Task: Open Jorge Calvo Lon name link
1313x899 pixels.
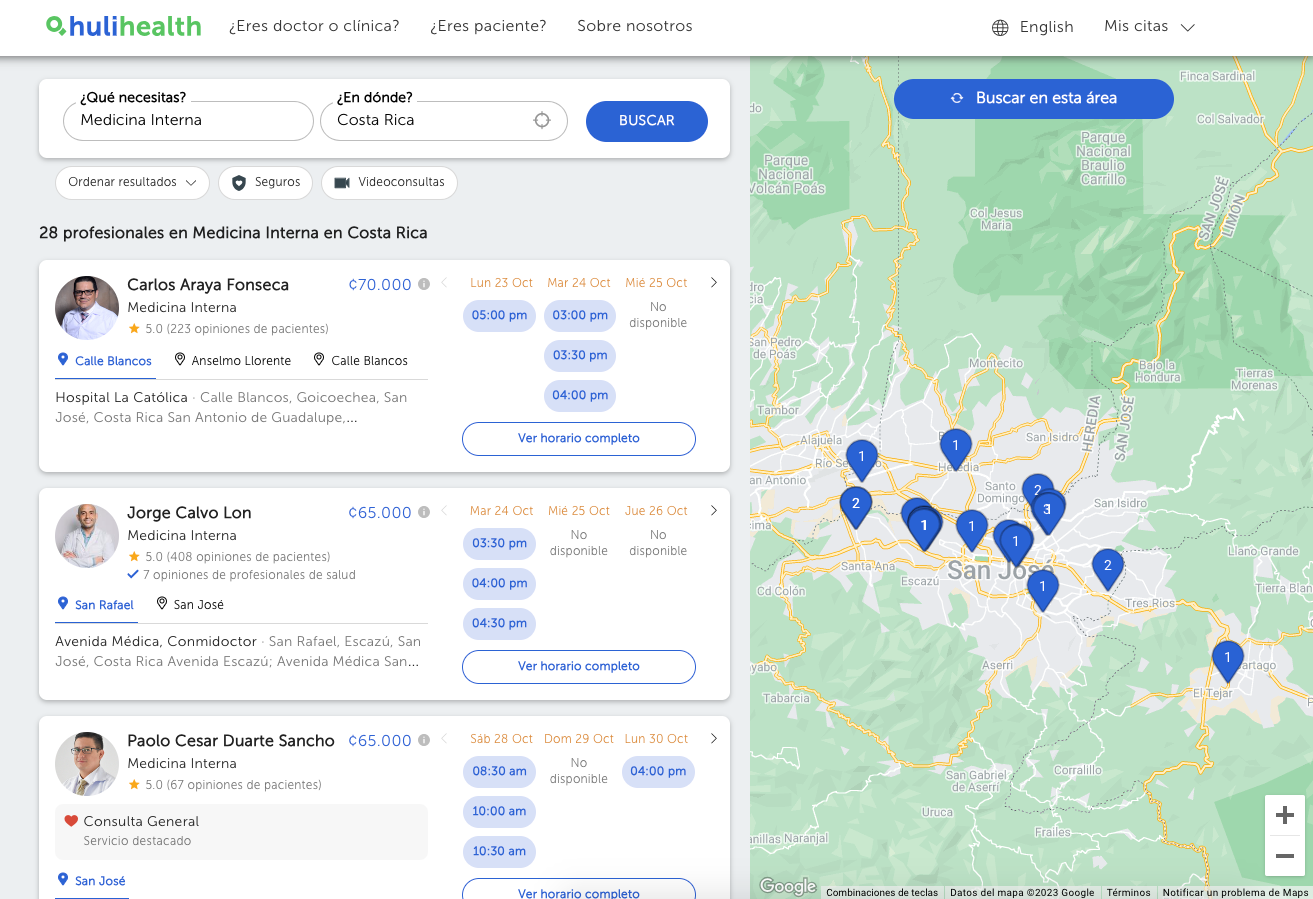Action: tap(189, 513)
